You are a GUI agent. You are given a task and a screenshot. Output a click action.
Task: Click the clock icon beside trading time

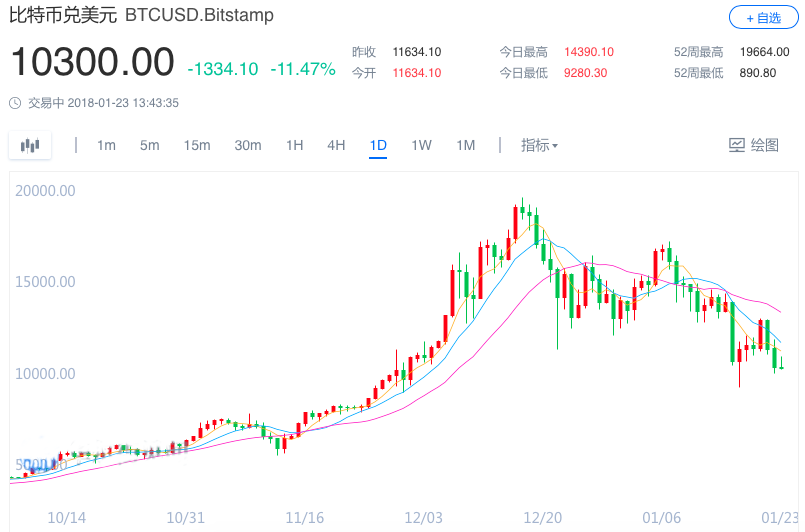point(15,103)
